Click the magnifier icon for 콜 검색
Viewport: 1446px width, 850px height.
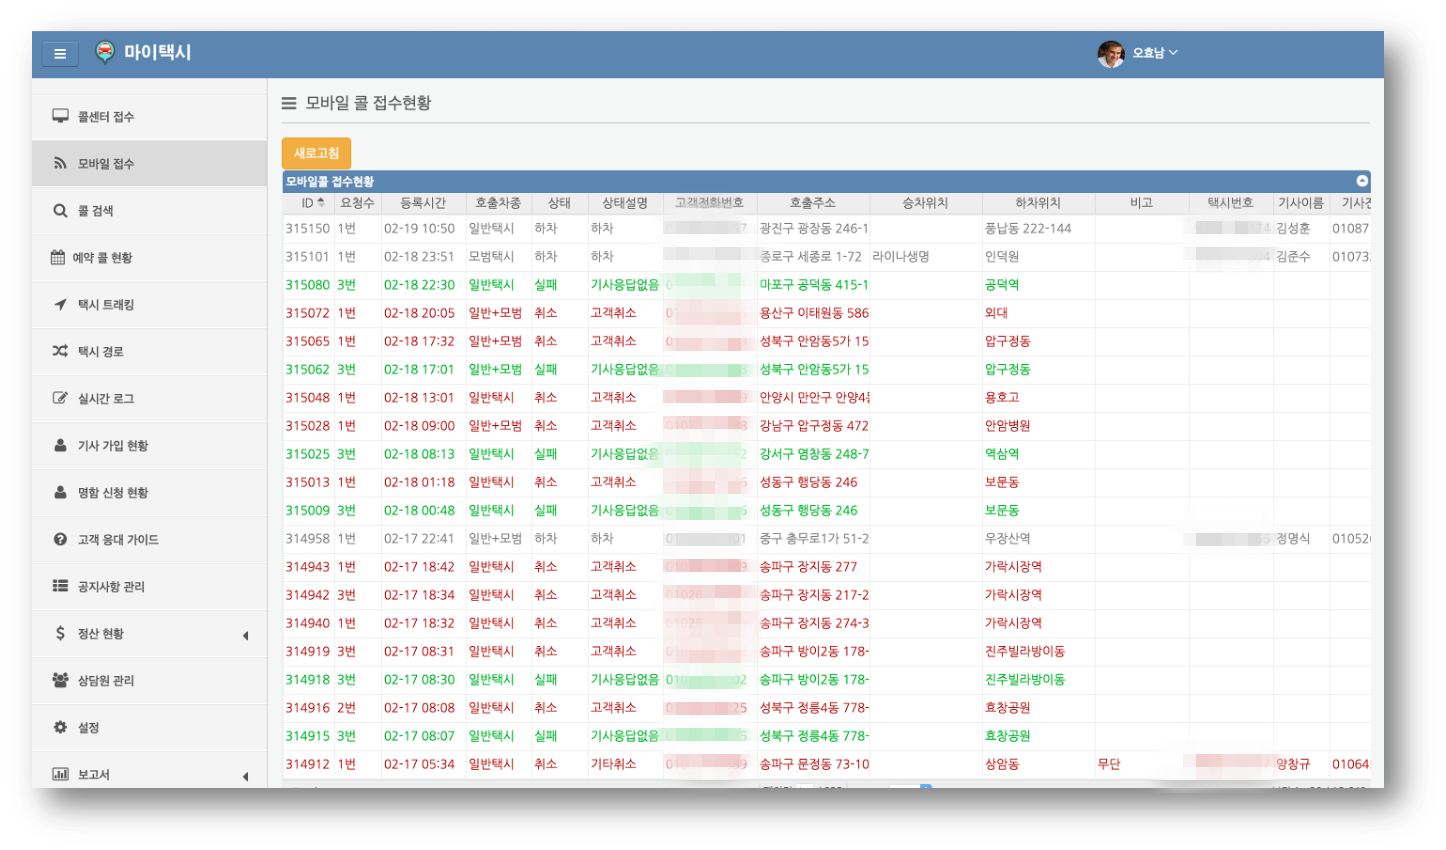click(60, 210)
